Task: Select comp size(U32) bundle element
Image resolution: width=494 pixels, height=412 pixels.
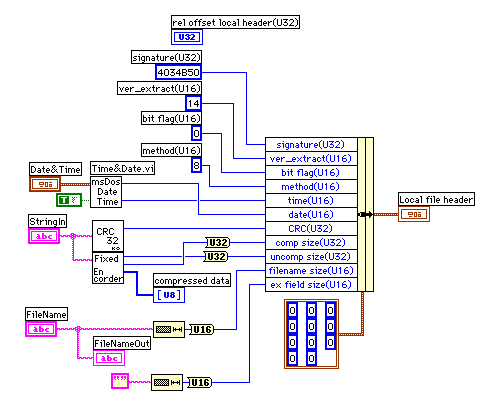Action: coord(311,243)
